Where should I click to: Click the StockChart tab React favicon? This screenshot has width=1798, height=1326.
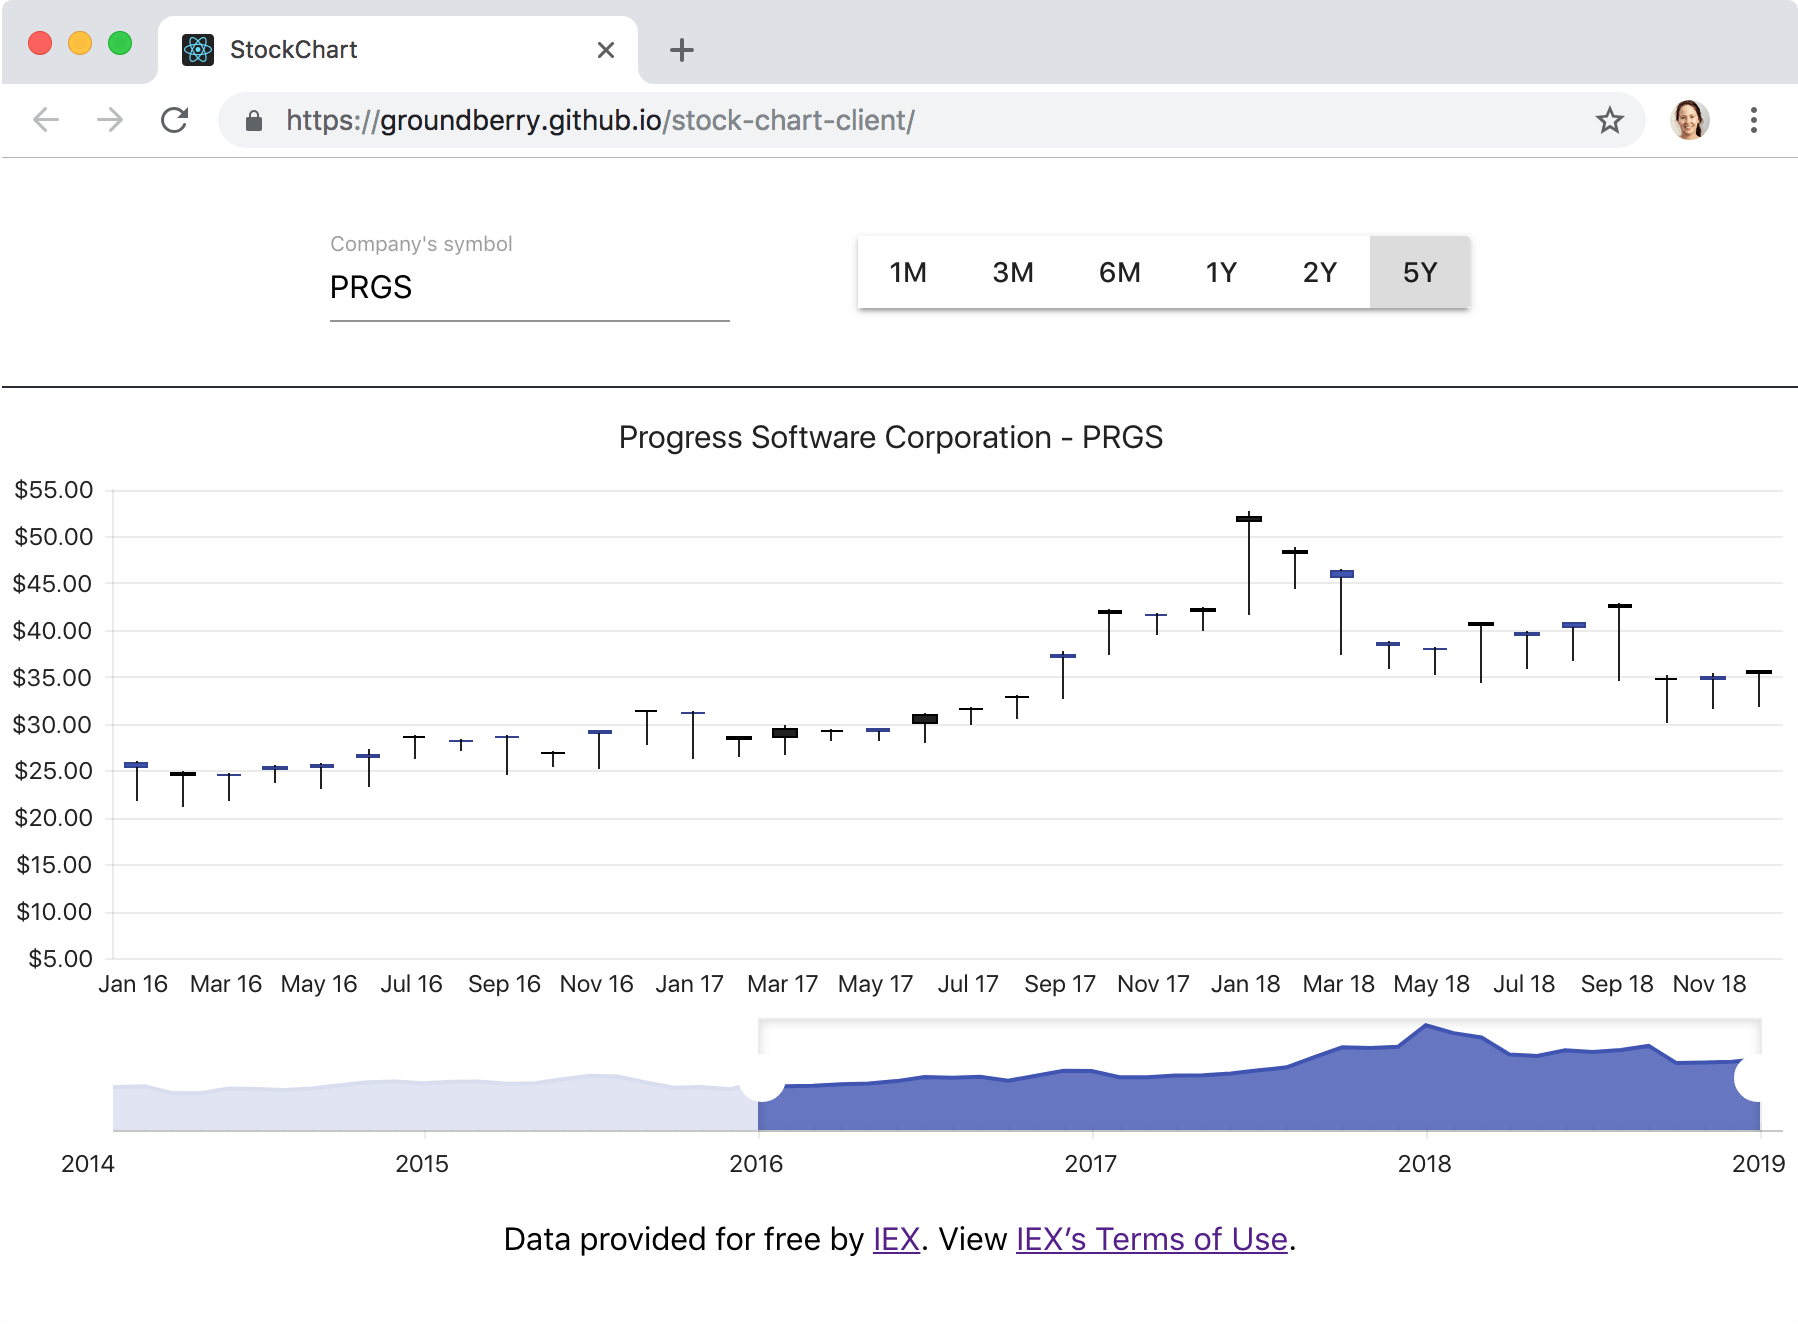(x=198, y=49)
